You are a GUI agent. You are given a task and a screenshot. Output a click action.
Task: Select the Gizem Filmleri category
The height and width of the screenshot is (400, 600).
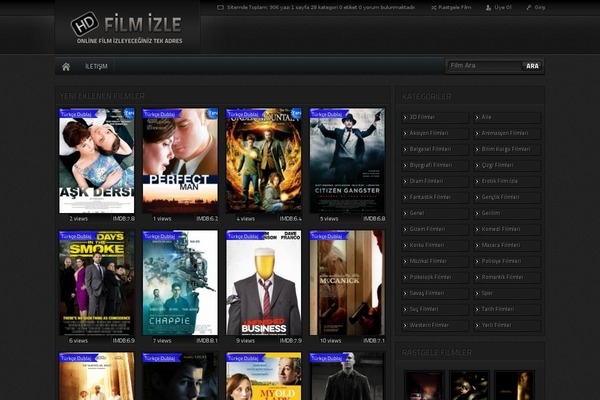click(x=435, y=229)
